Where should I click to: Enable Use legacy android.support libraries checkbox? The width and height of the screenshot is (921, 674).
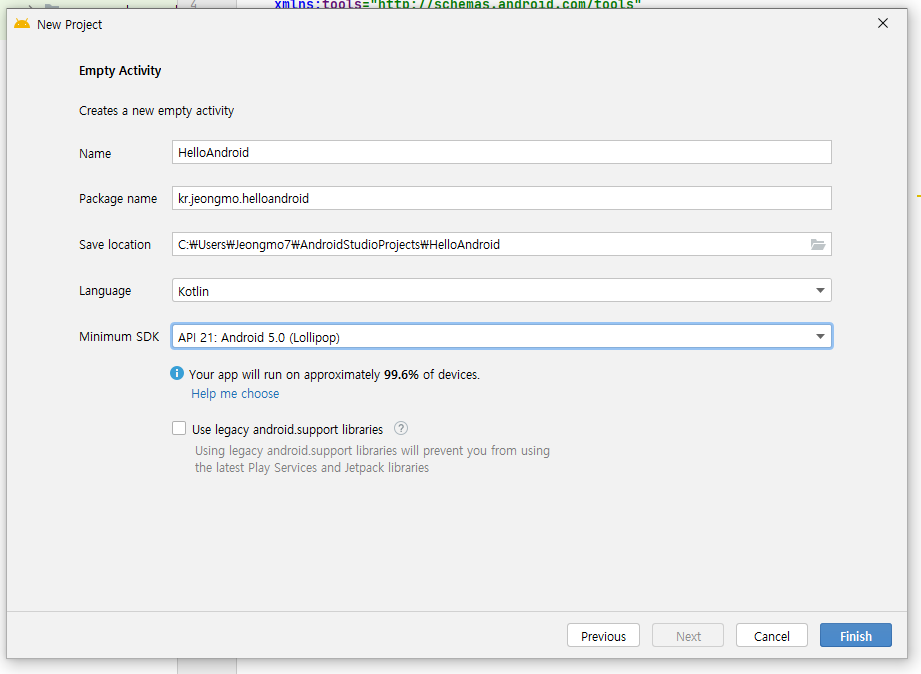179,428
